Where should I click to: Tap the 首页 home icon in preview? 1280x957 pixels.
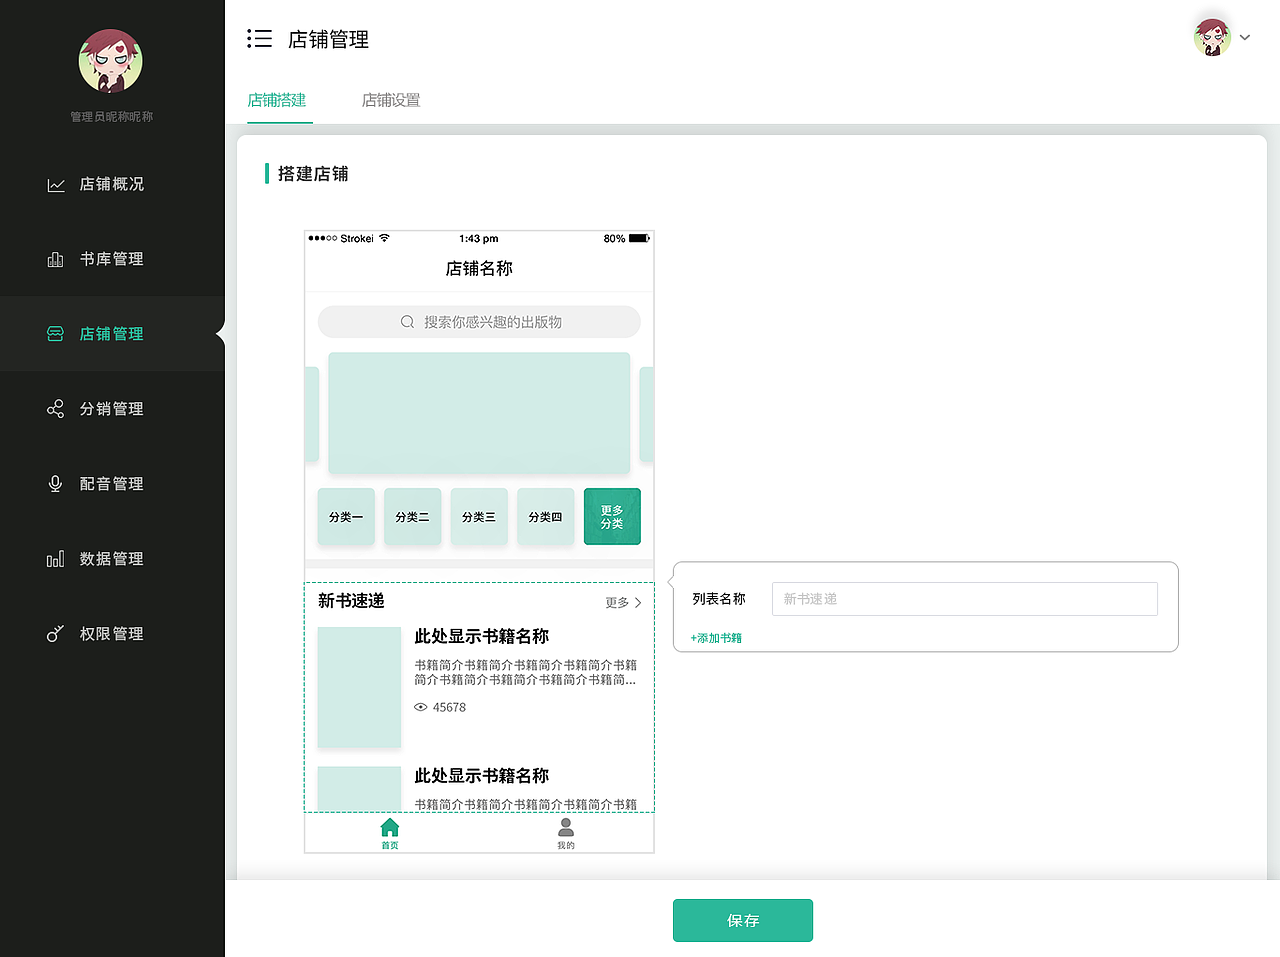click(389, 828)
